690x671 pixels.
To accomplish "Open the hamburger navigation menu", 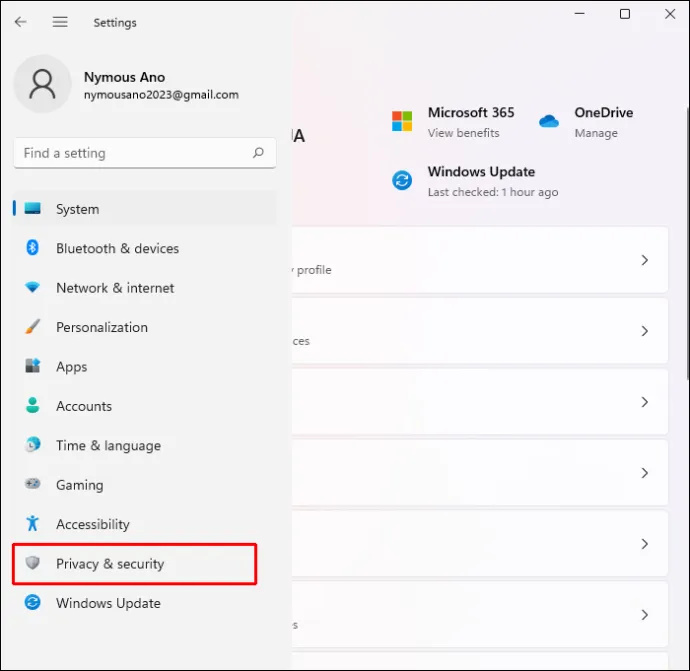I will (x=60, y=22).
